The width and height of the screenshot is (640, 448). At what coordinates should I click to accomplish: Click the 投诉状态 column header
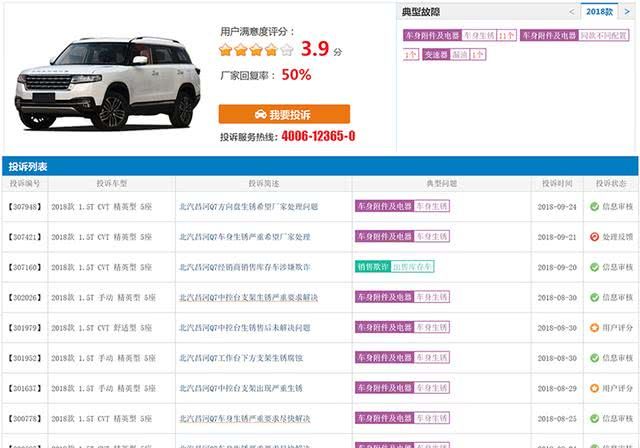[x=611, y=184]
